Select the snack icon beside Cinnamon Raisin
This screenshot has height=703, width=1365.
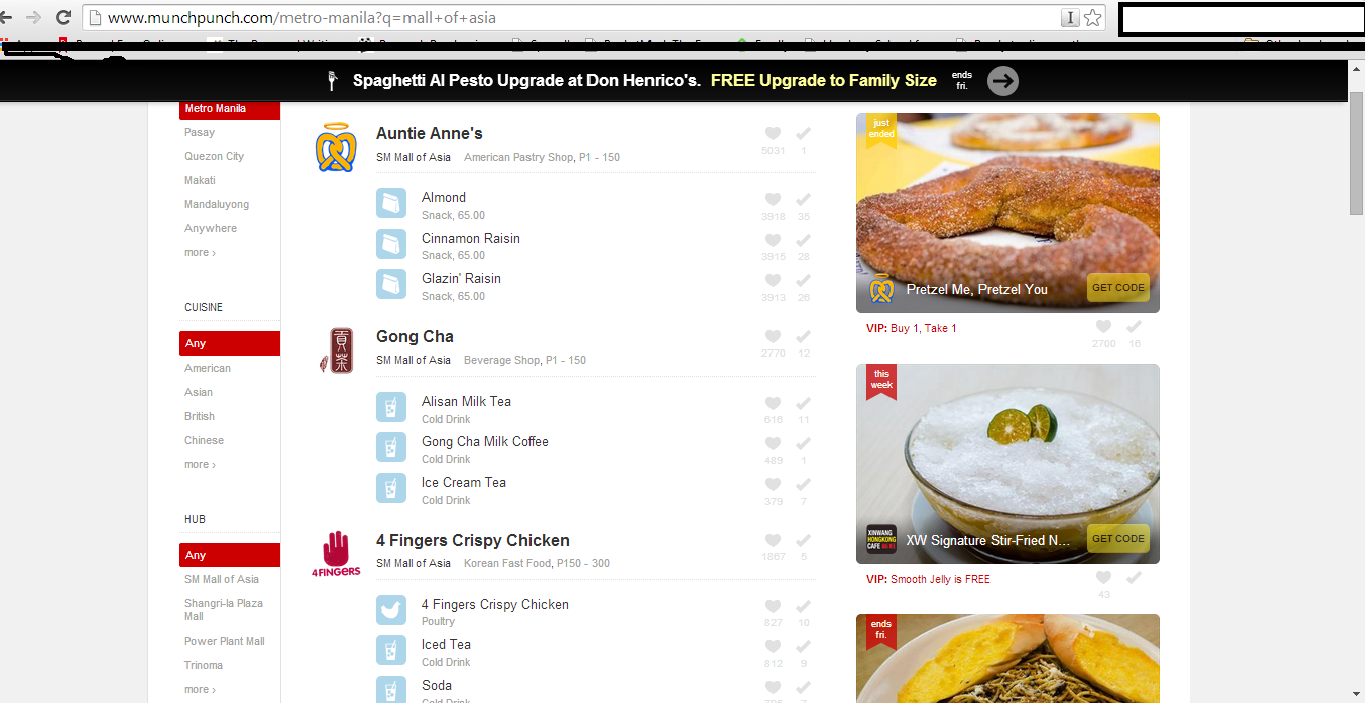pyautogui.click(x=391, y=245)
